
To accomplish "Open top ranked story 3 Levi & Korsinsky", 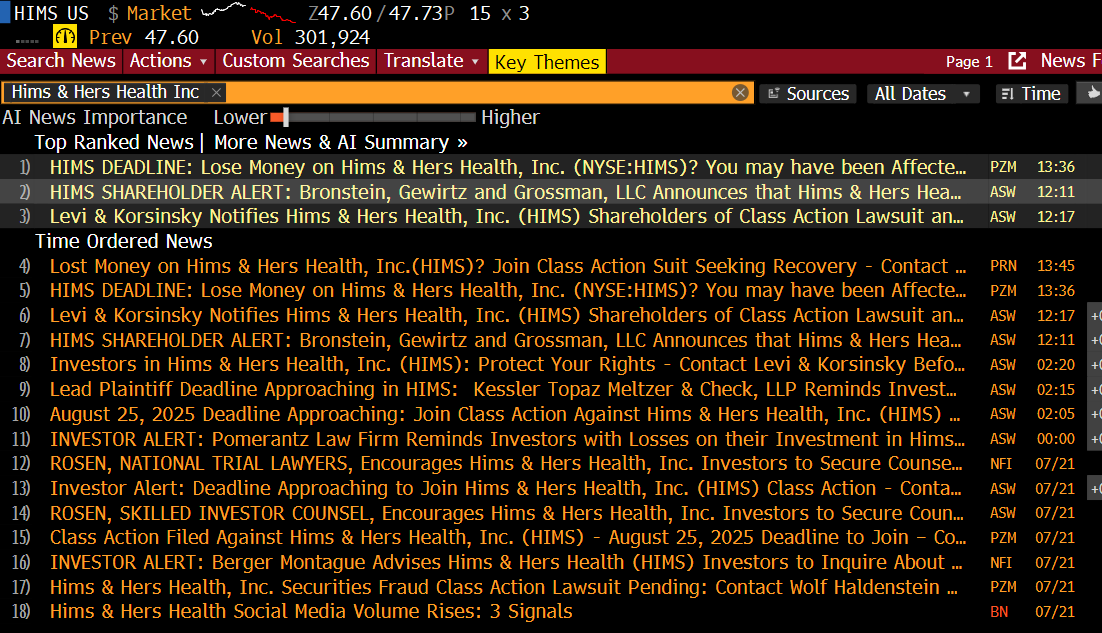I will (507, 216).
